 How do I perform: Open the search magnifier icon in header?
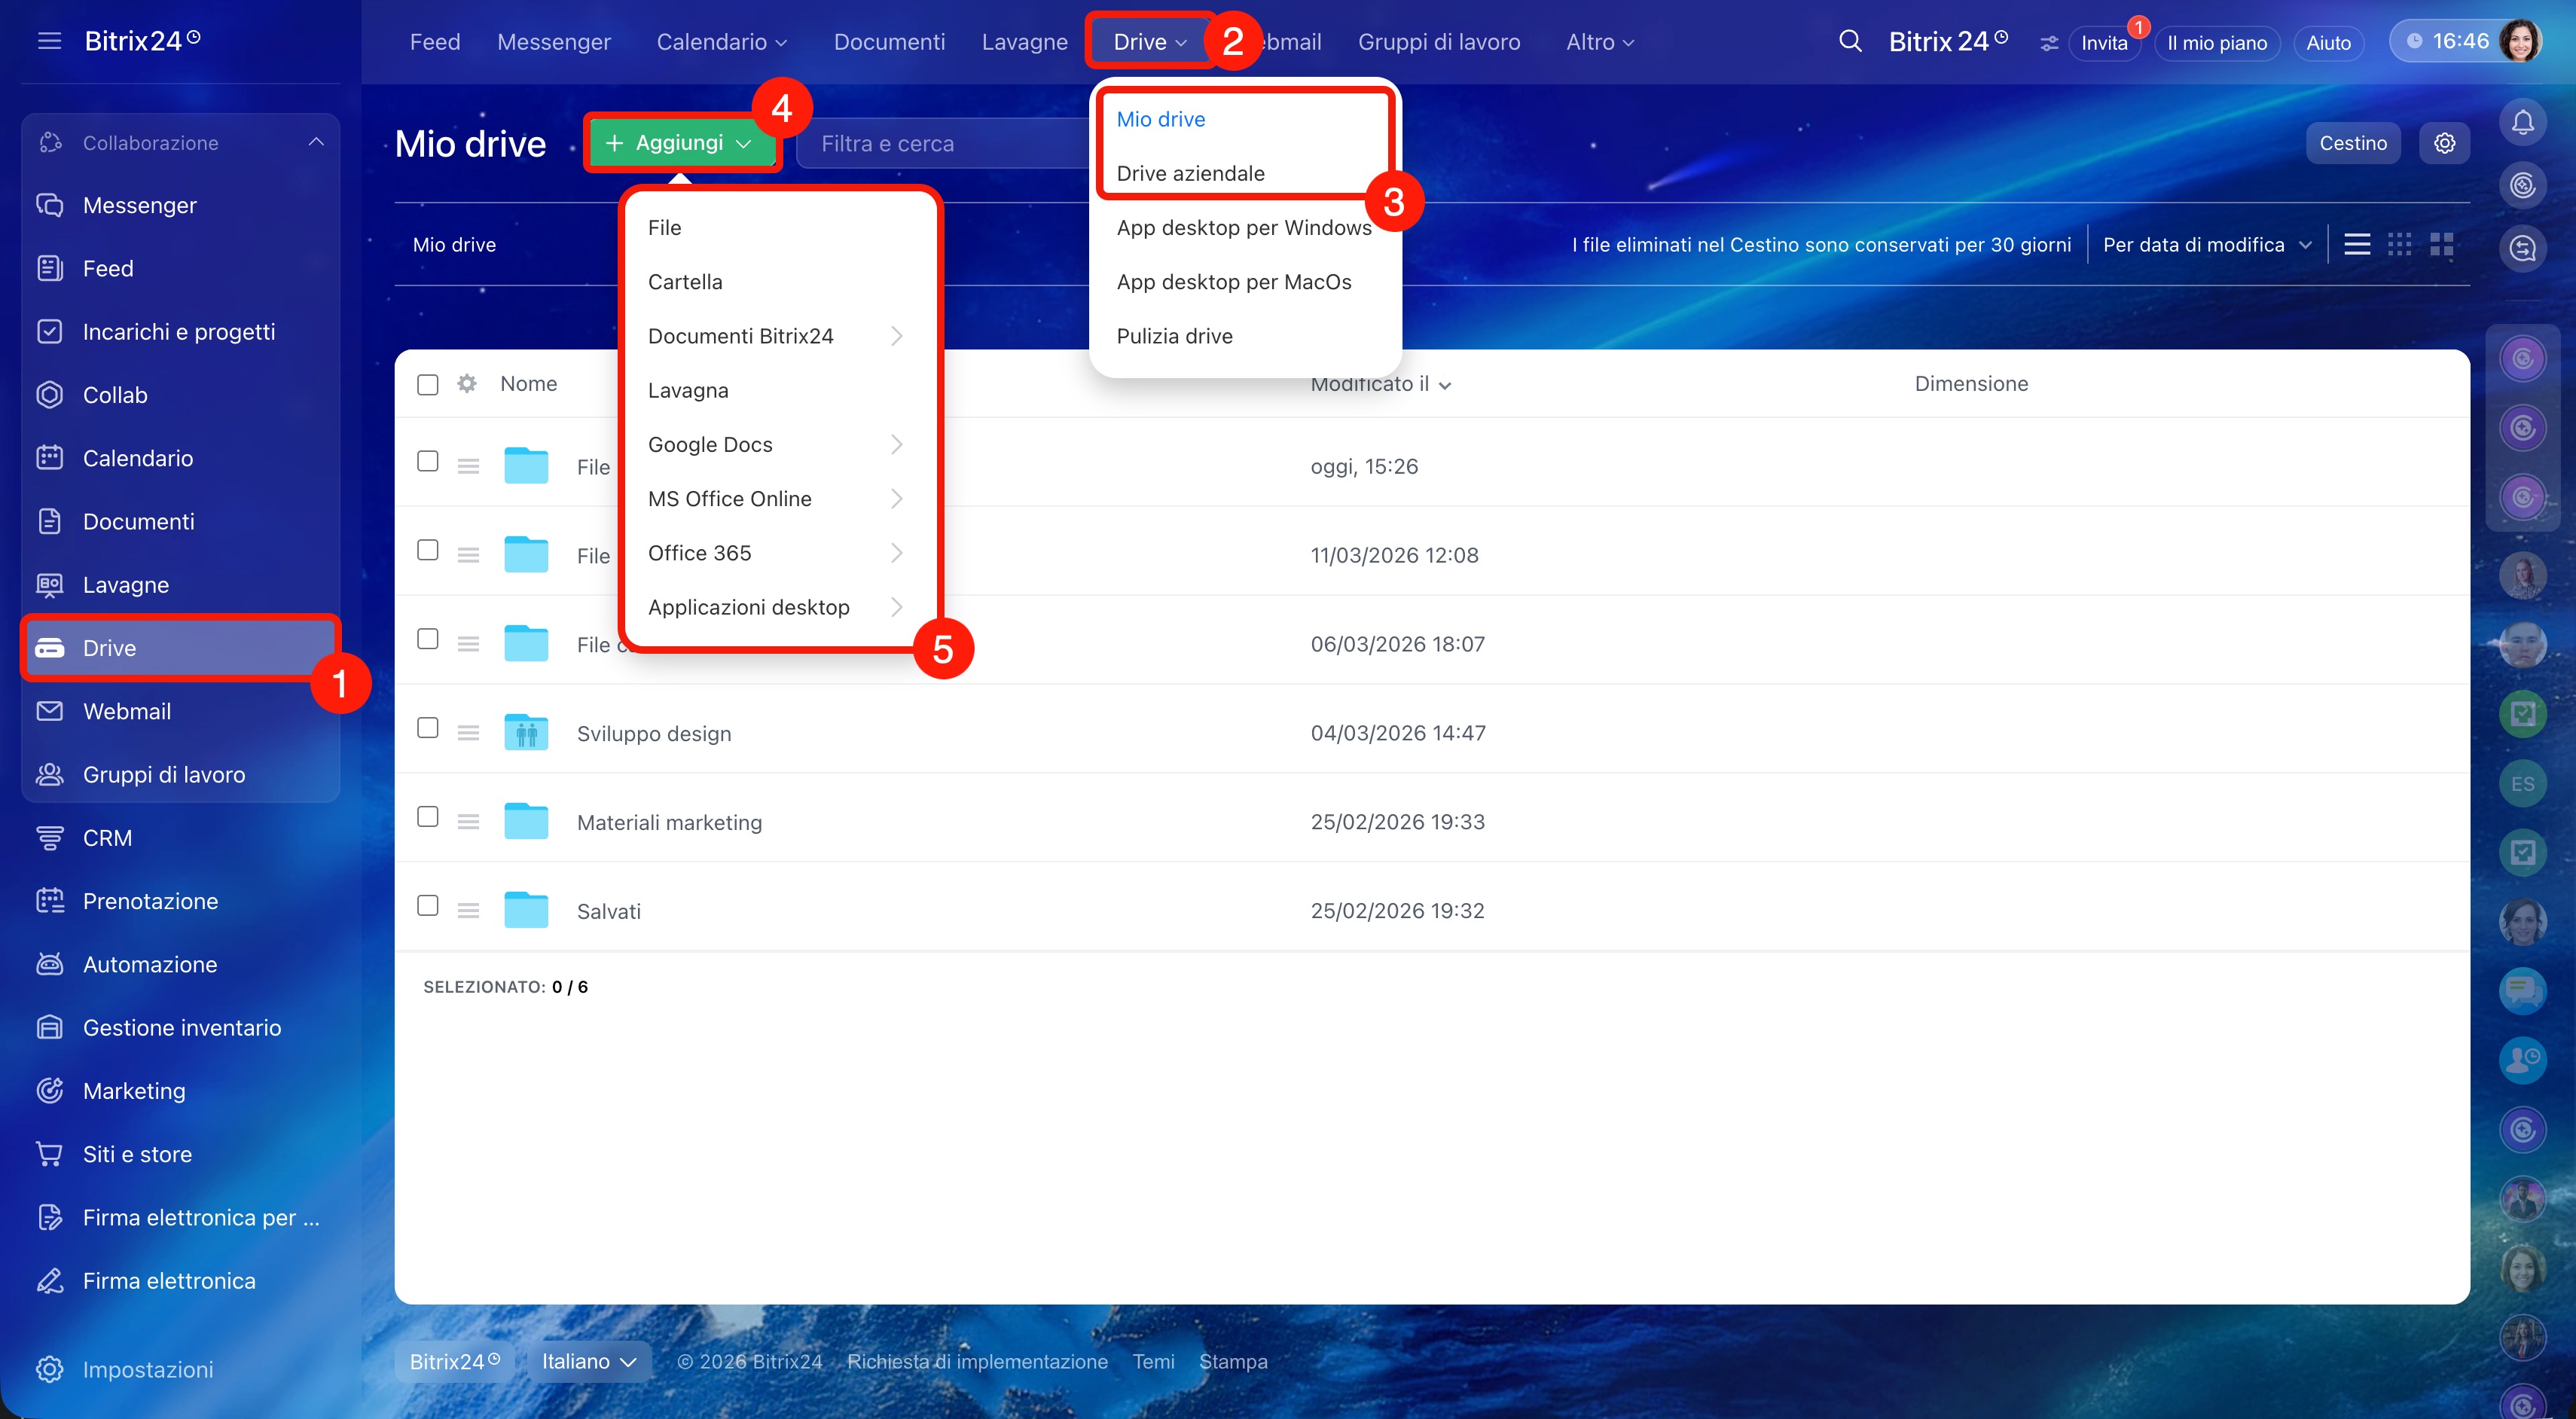click(1850, 41)
